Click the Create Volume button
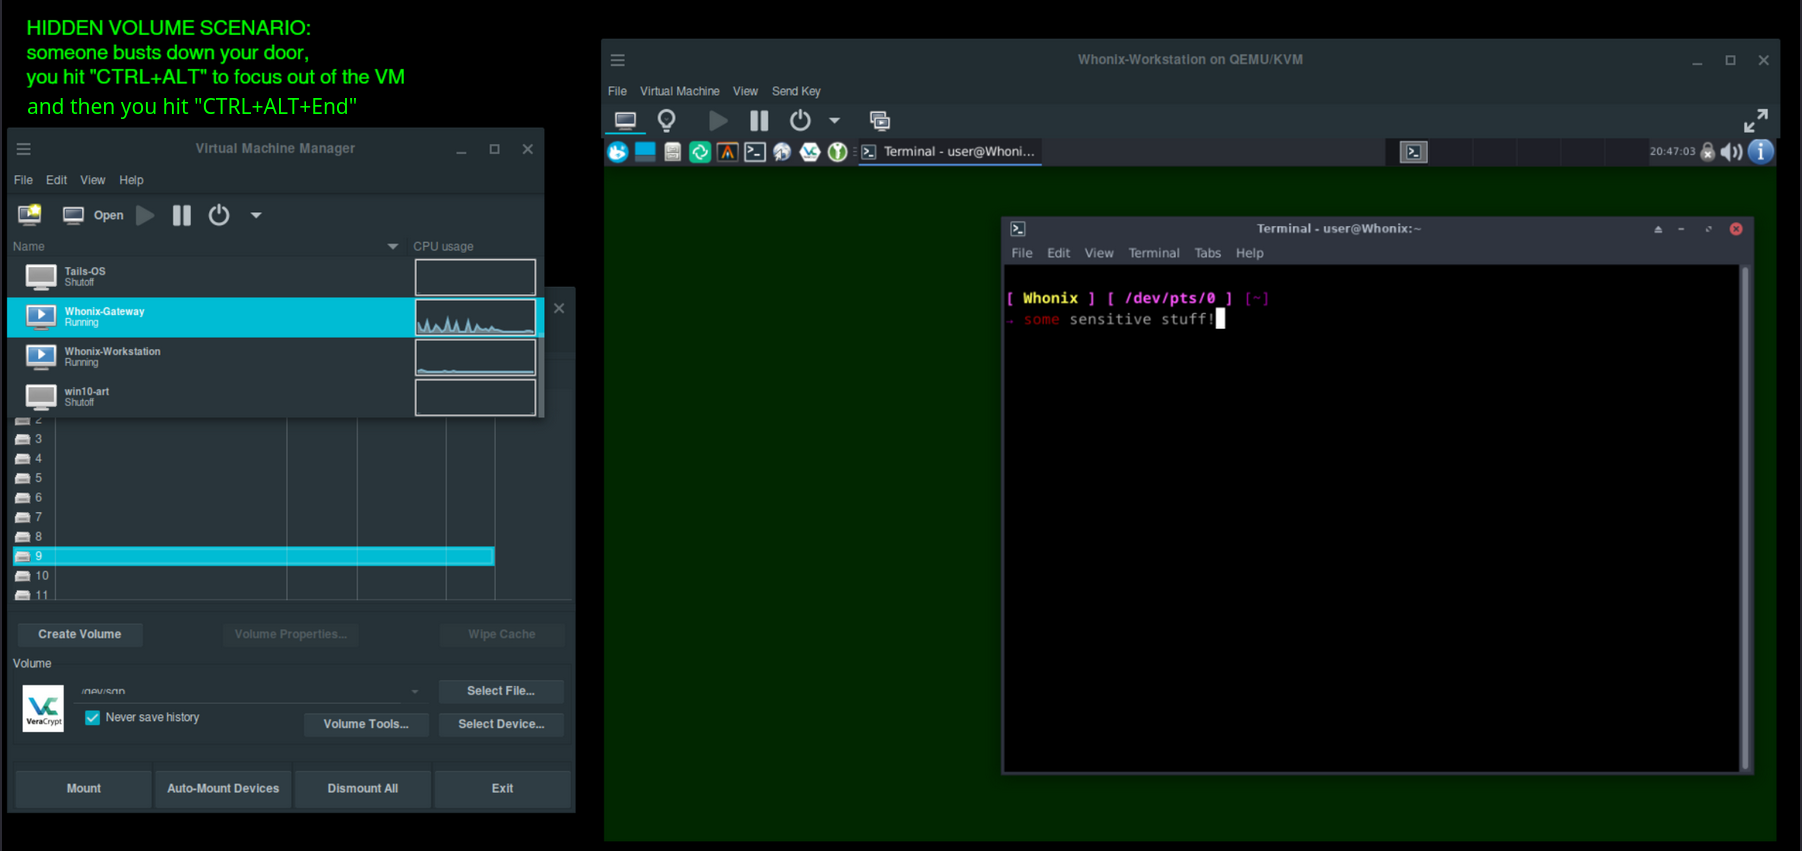The image size is (1802, 851). click(80, 634)
